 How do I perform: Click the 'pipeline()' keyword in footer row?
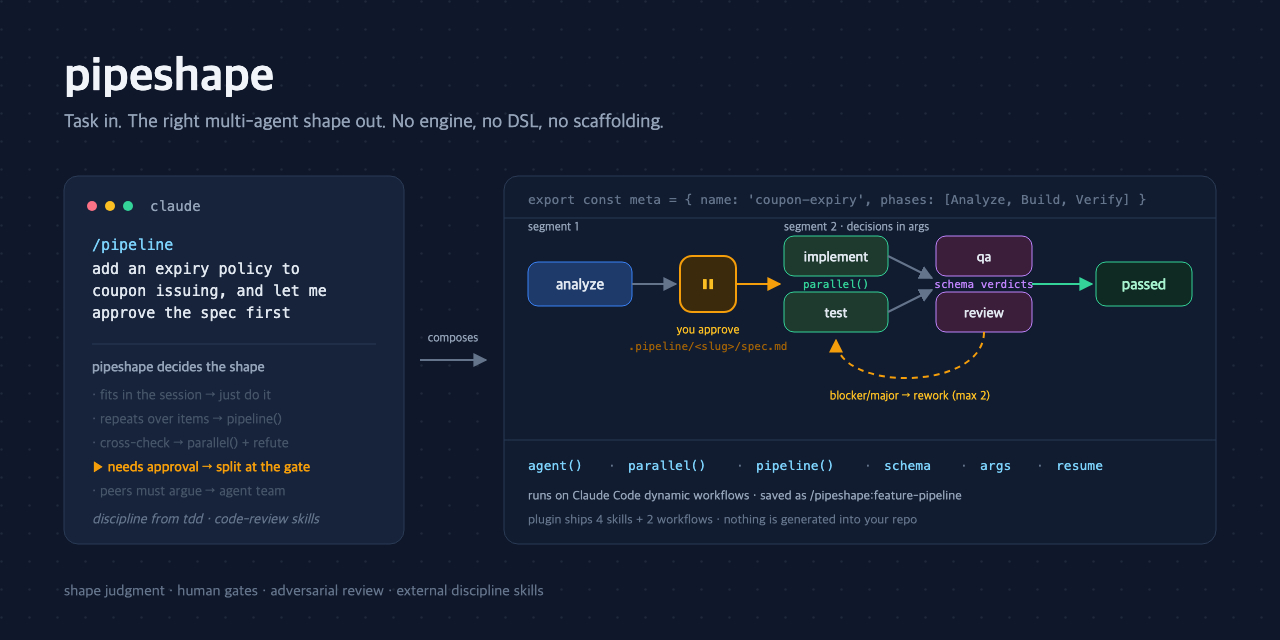795,466
